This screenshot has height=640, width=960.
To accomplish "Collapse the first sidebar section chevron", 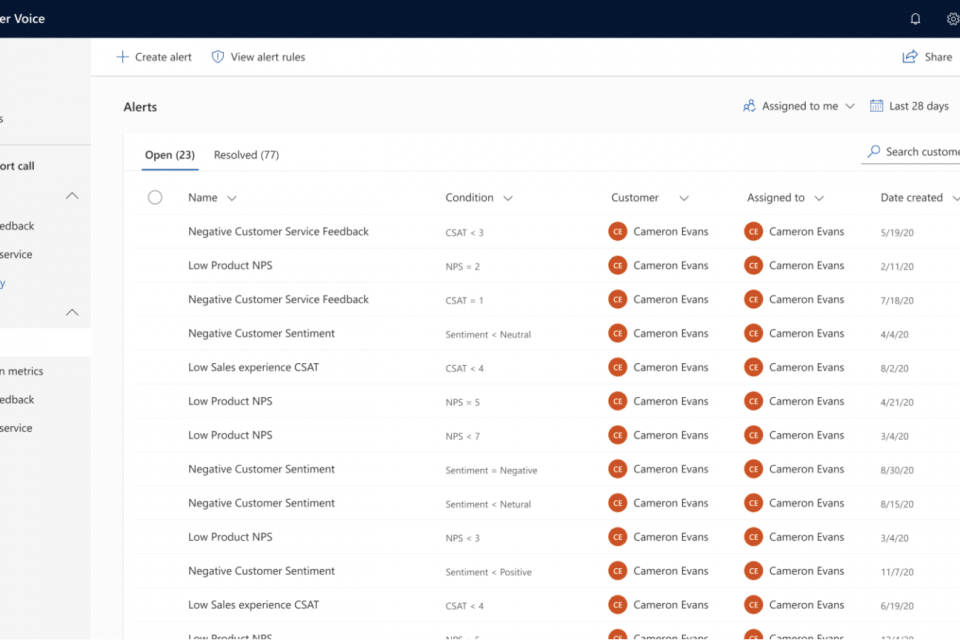I will point(72,196).
